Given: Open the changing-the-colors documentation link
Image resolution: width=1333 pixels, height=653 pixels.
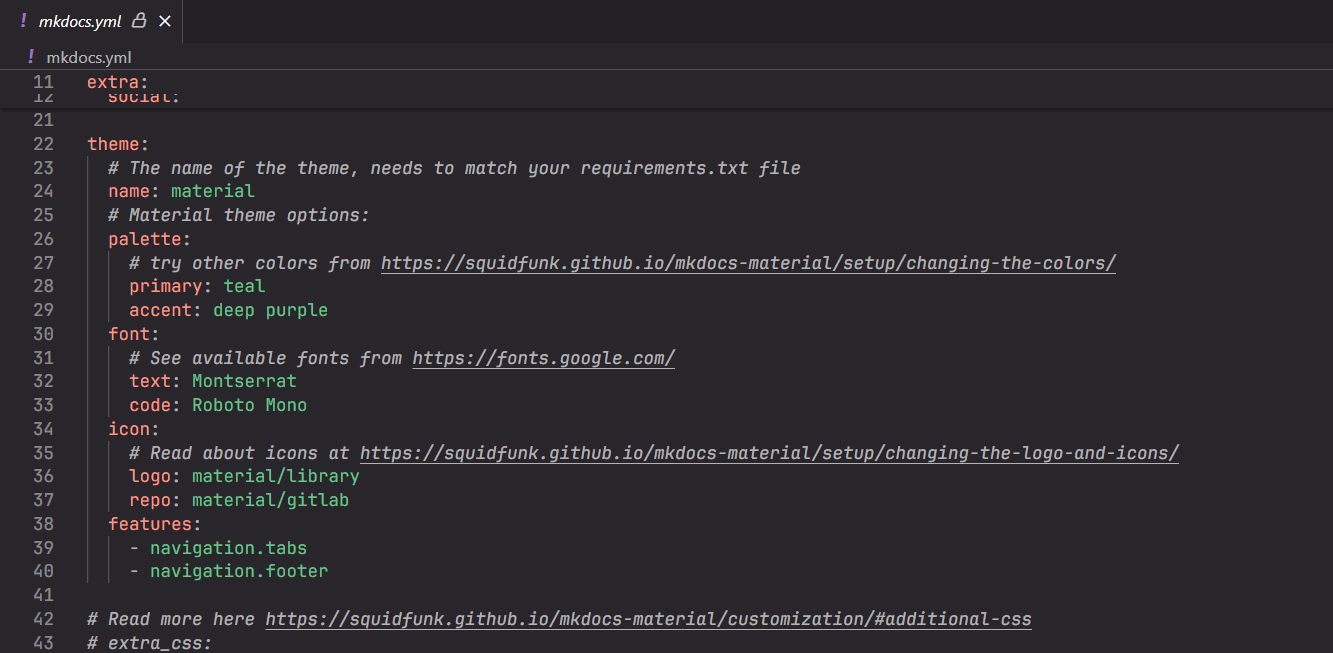Looking at the screenshot, I should pos(748,263).
